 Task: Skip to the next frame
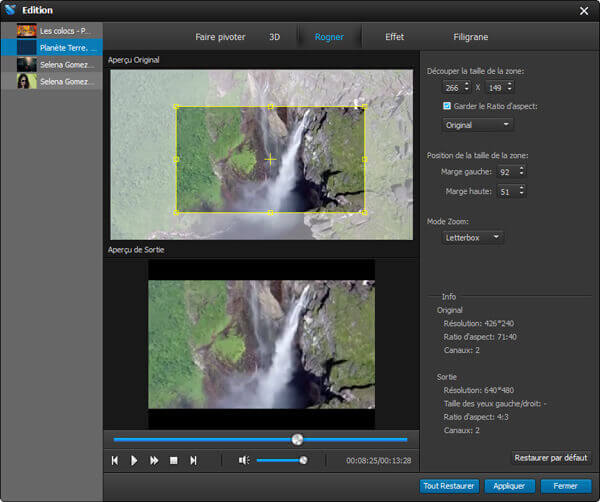193,460
